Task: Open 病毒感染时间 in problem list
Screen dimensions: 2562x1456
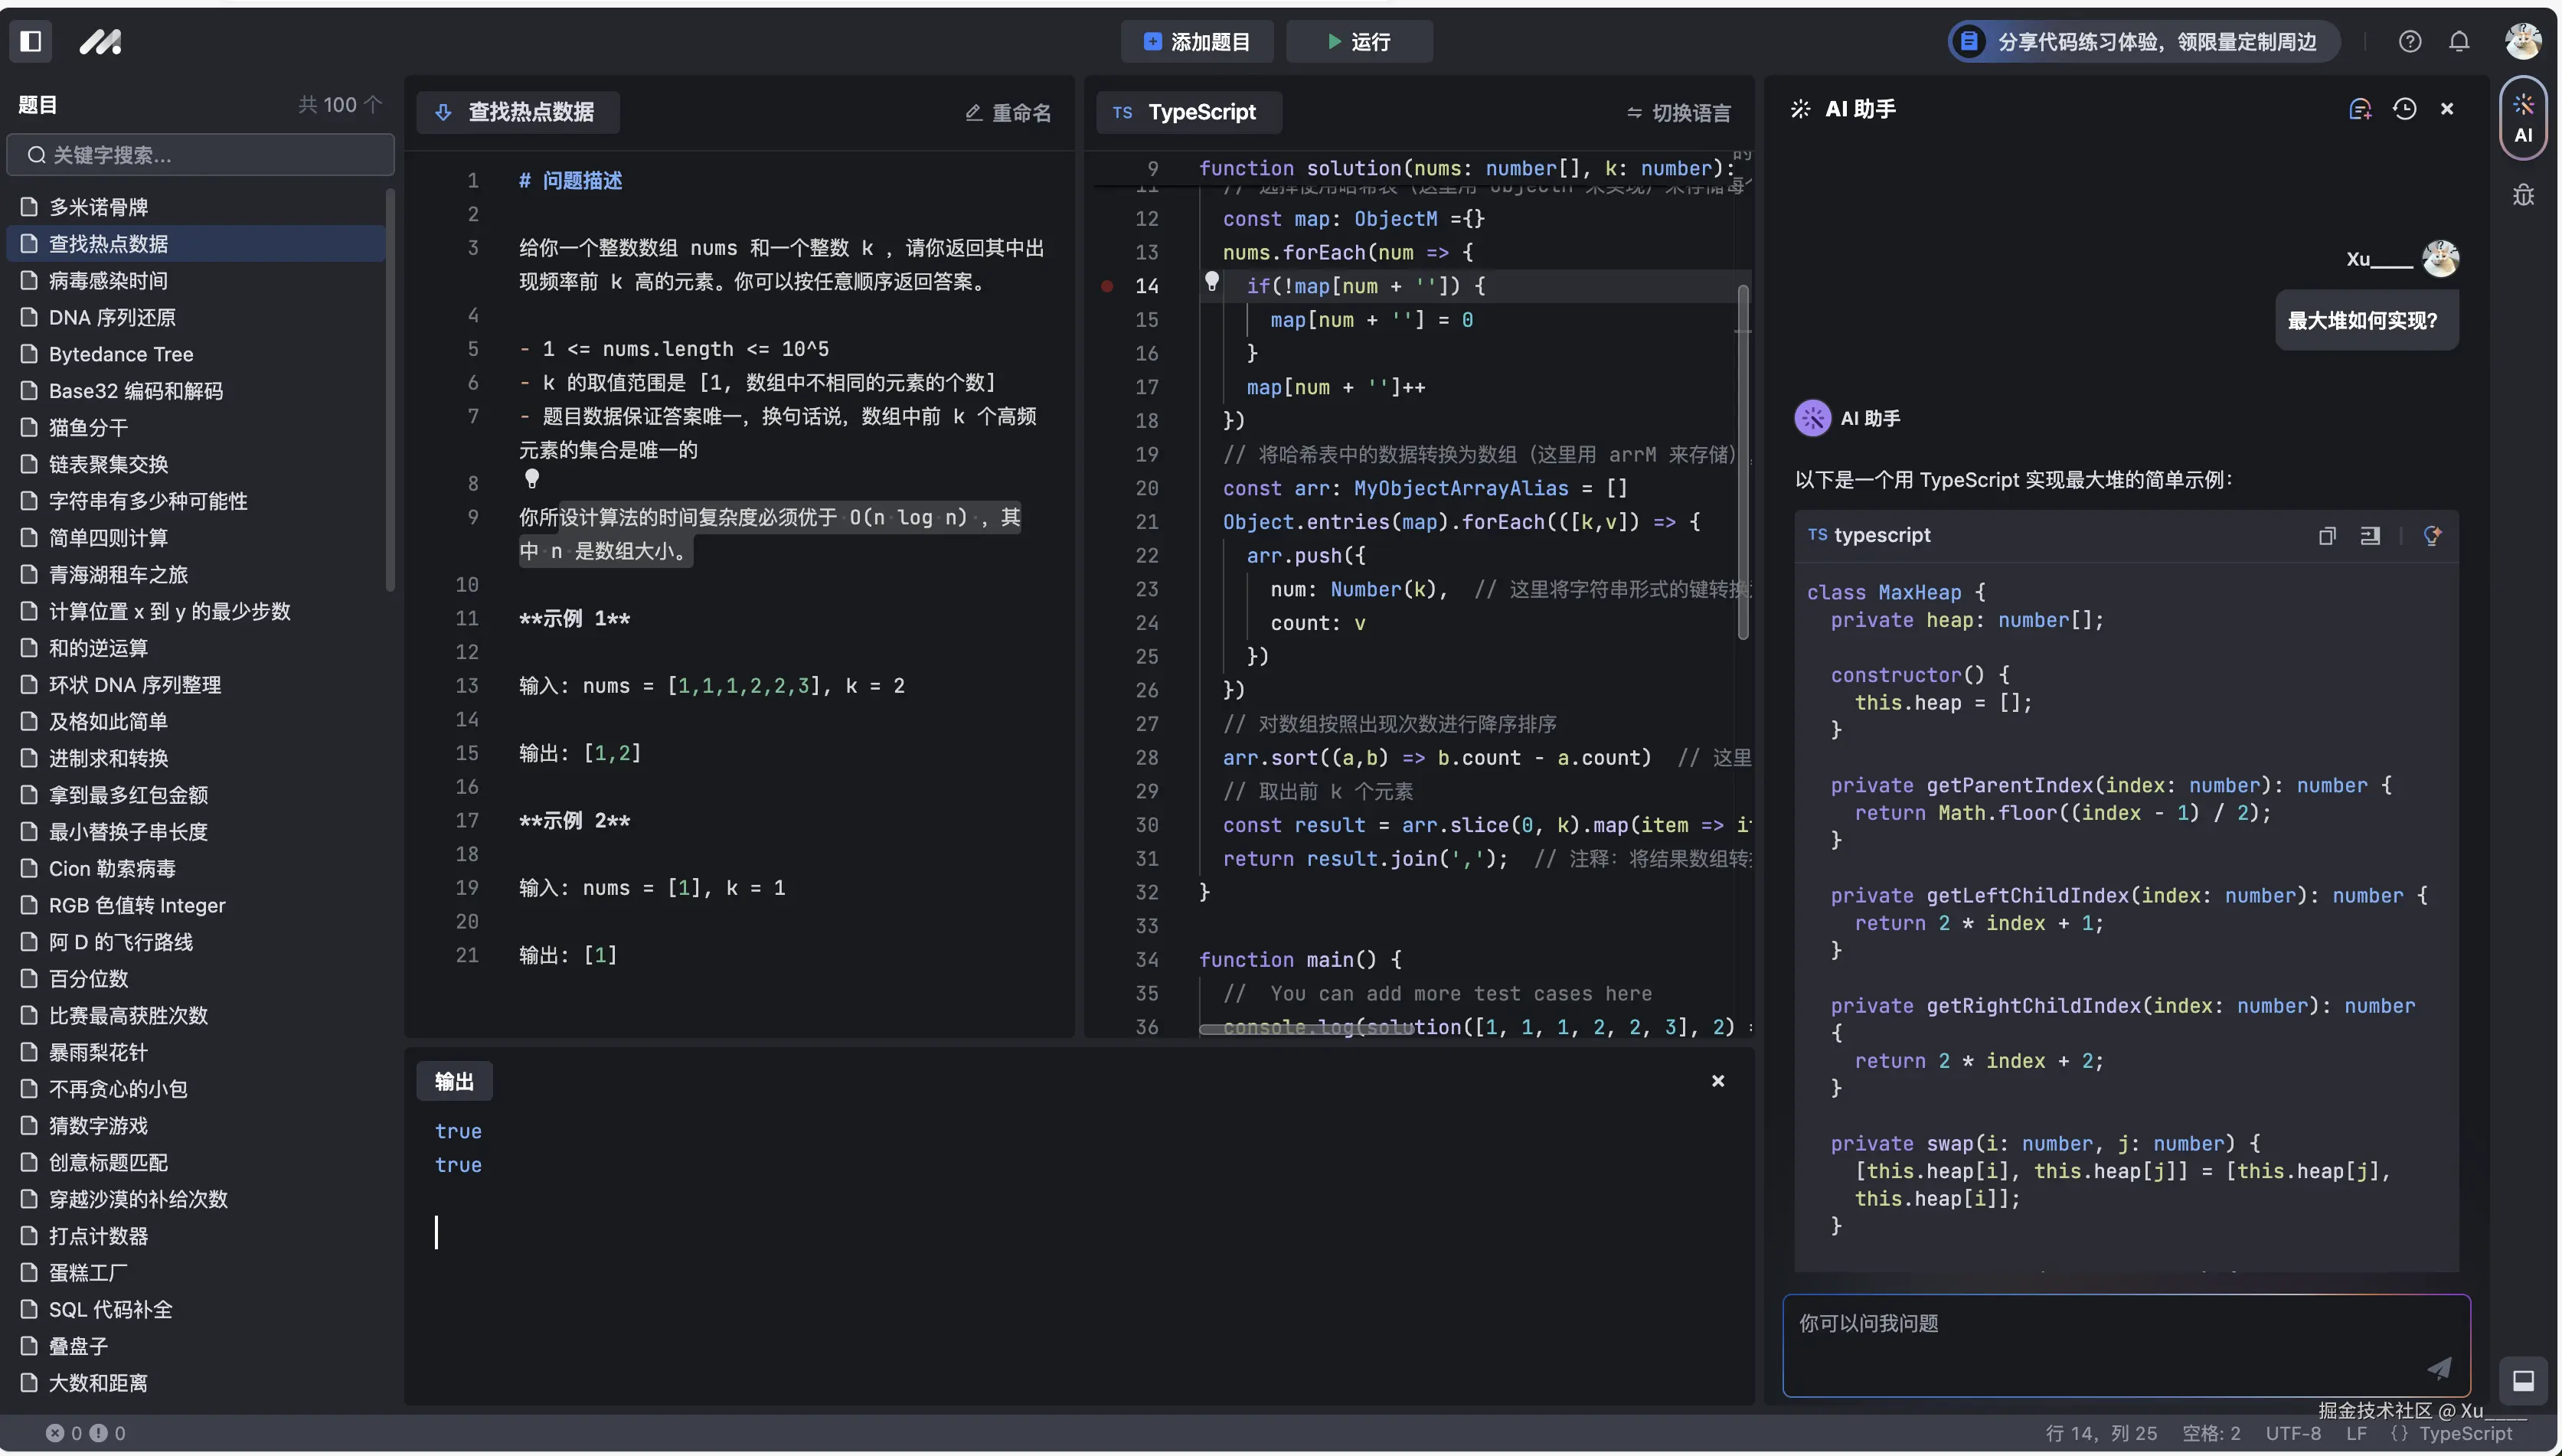Action: click(108, 281)
